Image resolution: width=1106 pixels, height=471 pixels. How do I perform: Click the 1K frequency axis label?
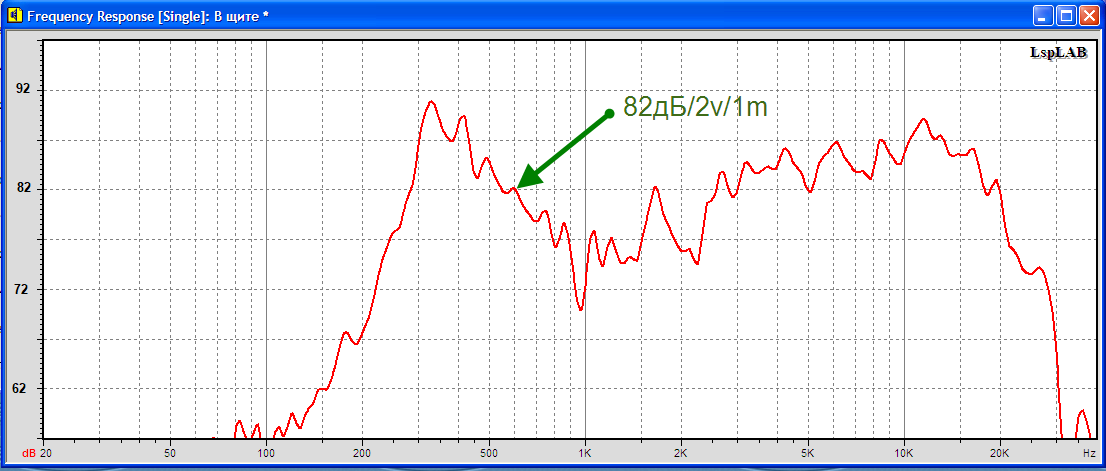tap(585, 451)
